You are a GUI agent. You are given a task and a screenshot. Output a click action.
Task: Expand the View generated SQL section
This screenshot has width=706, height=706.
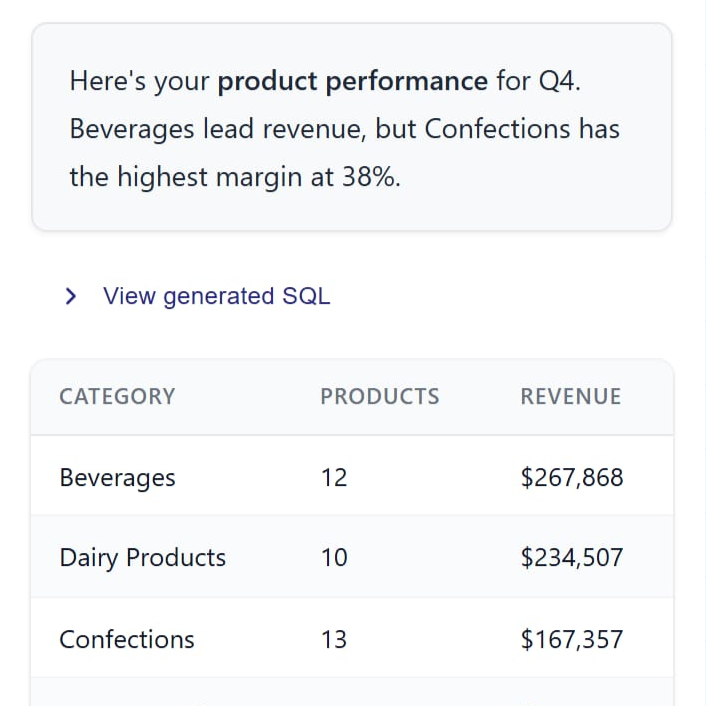(x=216, y=296)
